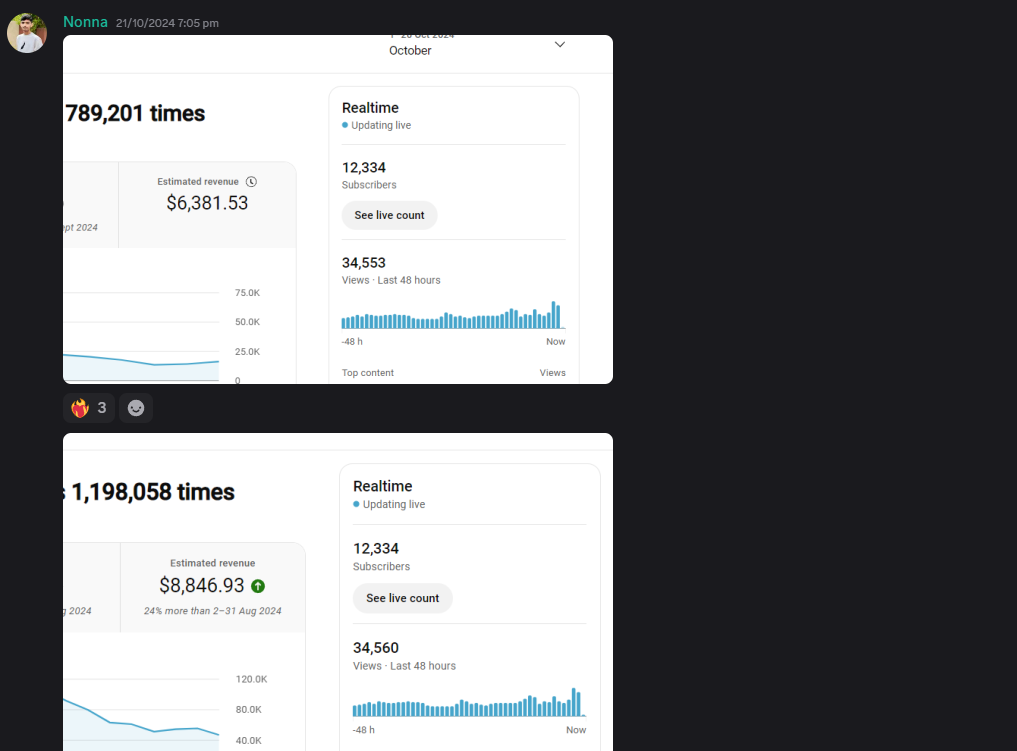The image size is (1017, 751).
Task: Click the 48-hour bar chart under 34,560
Action: click(470, 702)
